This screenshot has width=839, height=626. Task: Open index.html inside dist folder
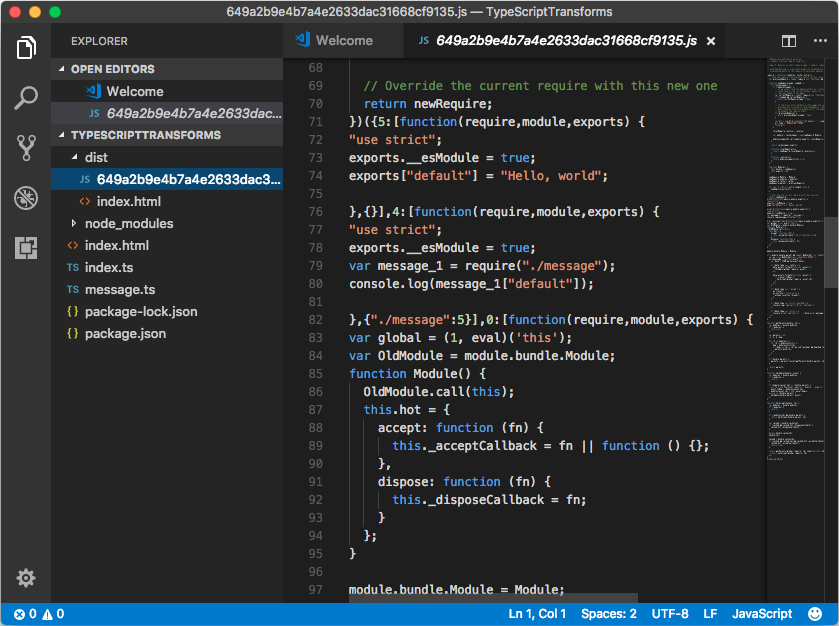[x=167, y=202]
